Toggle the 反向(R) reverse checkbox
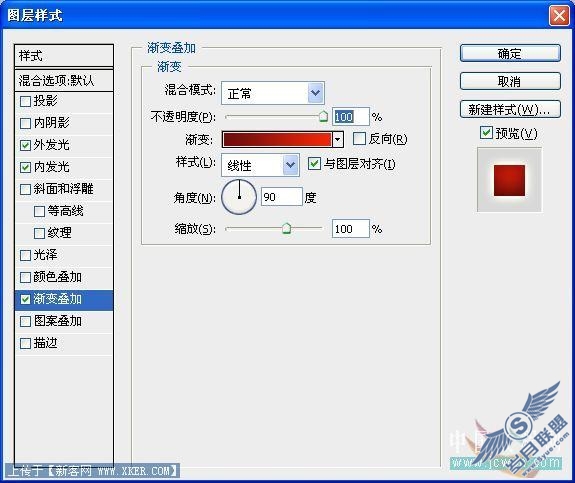 coord(359,139)
